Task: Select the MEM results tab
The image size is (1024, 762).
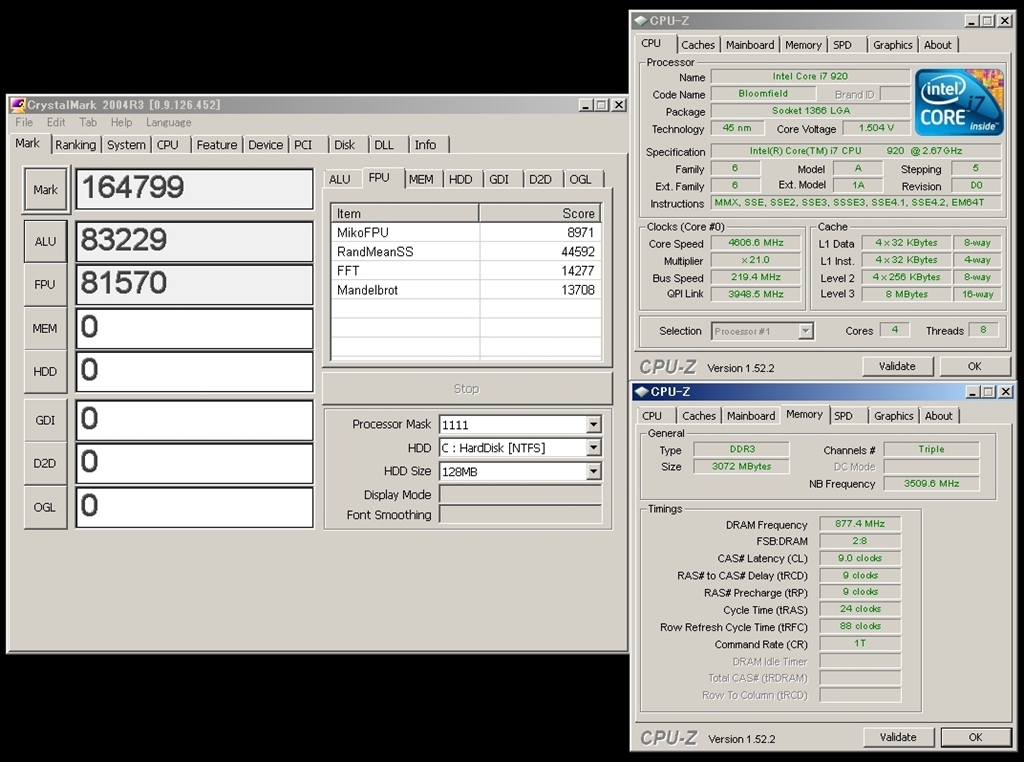Action: [x=421, y=179]
